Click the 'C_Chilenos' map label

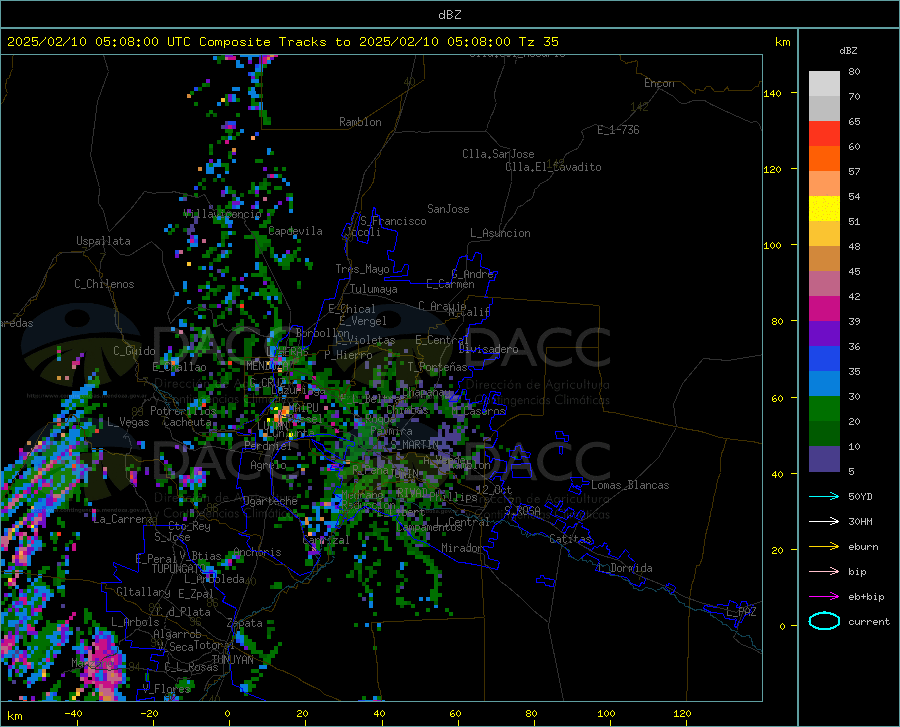click(x=104, y=284)
